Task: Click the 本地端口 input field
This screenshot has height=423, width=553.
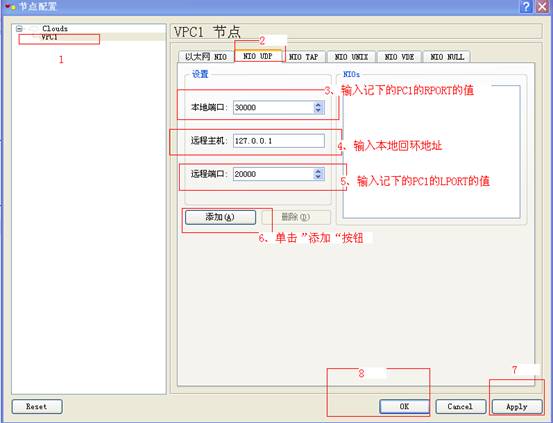Action: click(273, 107)
